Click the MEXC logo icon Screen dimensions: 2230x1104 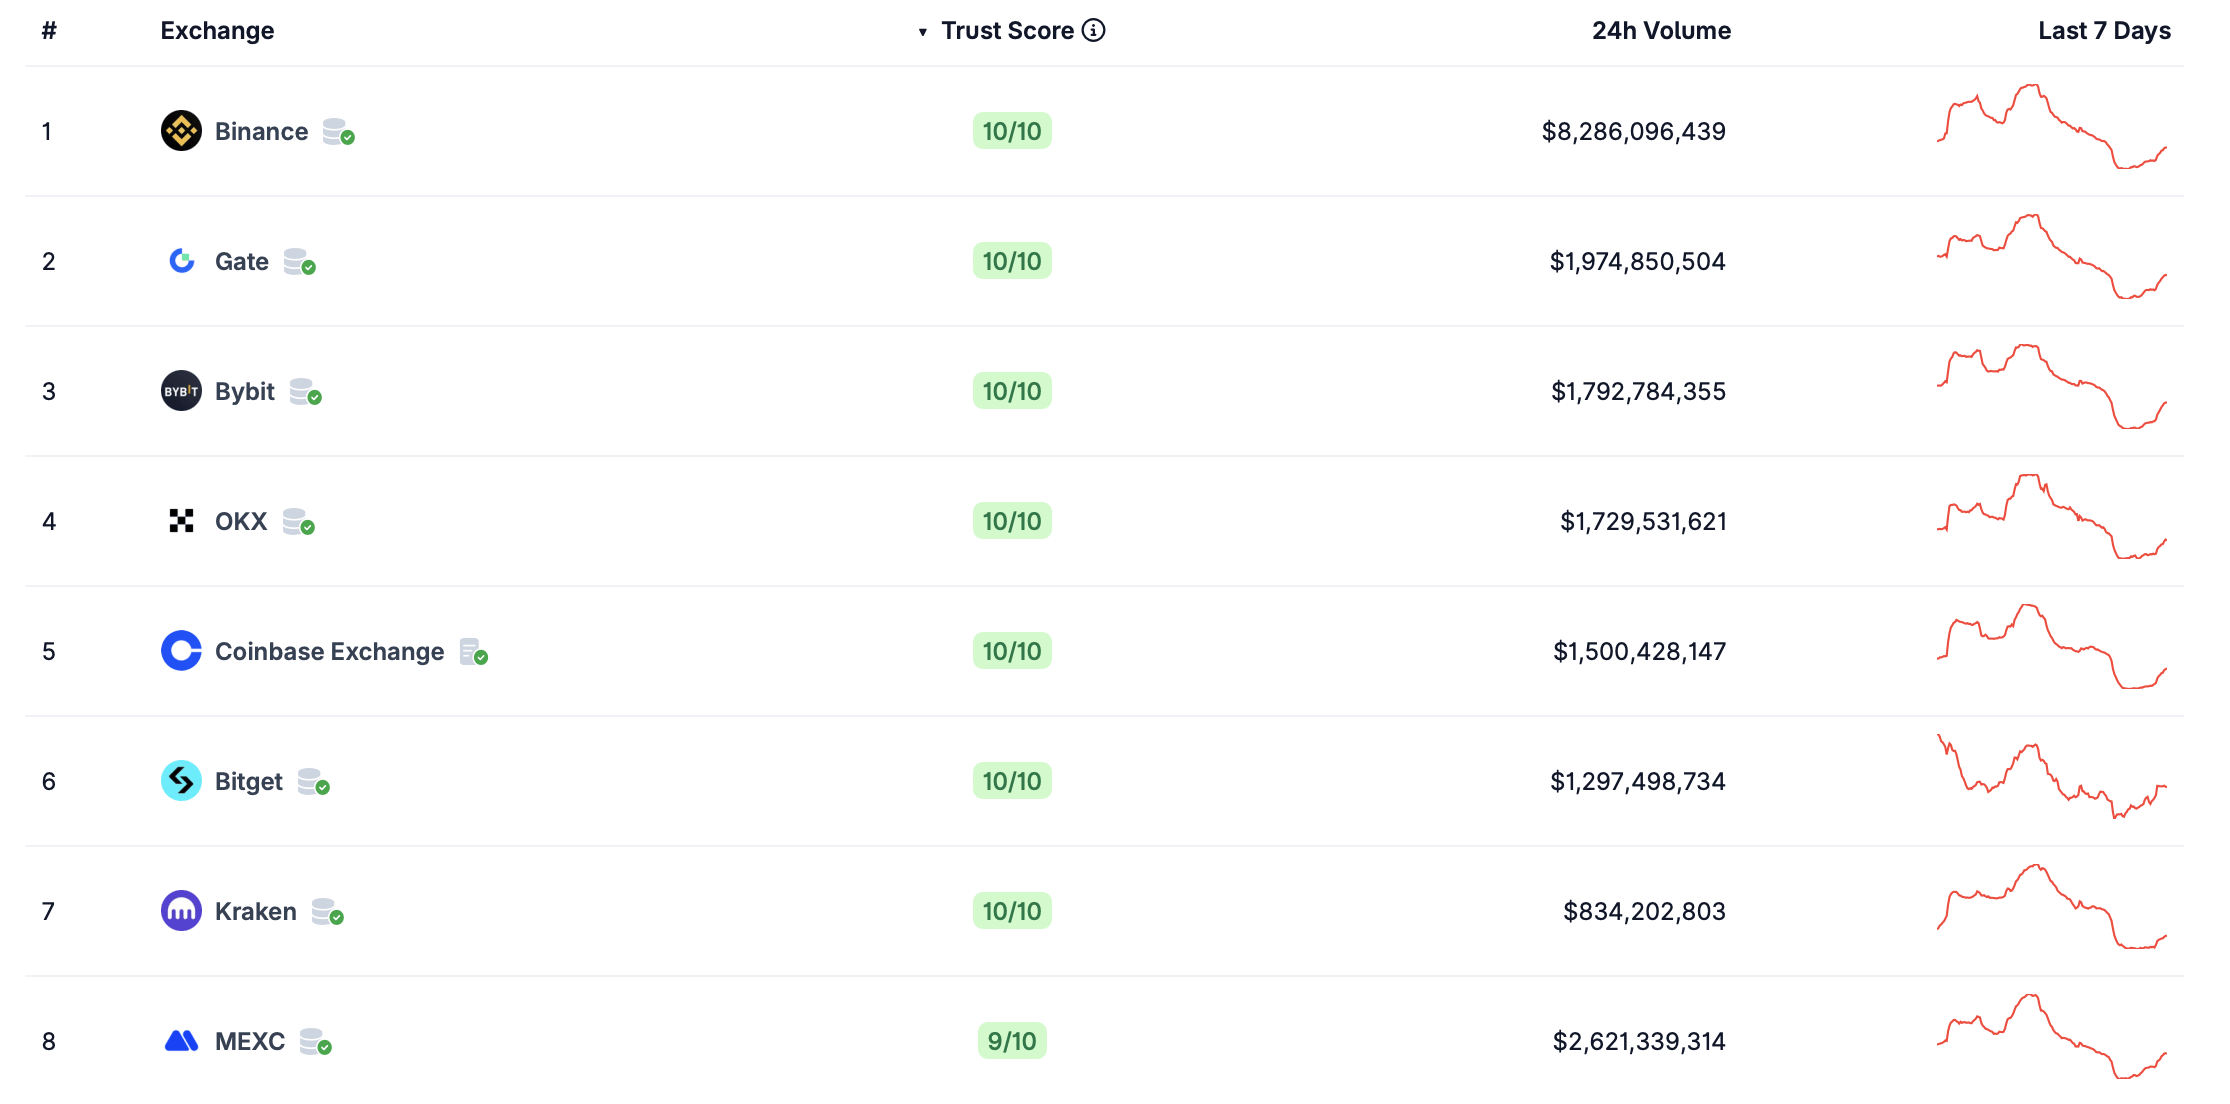tap(181, 1041)
